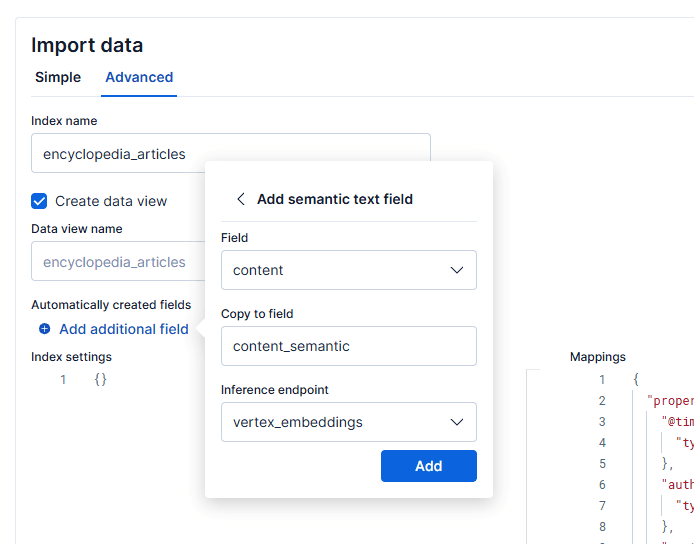The width and height of the screenshot is (694, 544).
Task: Click the plus icon beside Add additional field
Action: click(44, 329)
